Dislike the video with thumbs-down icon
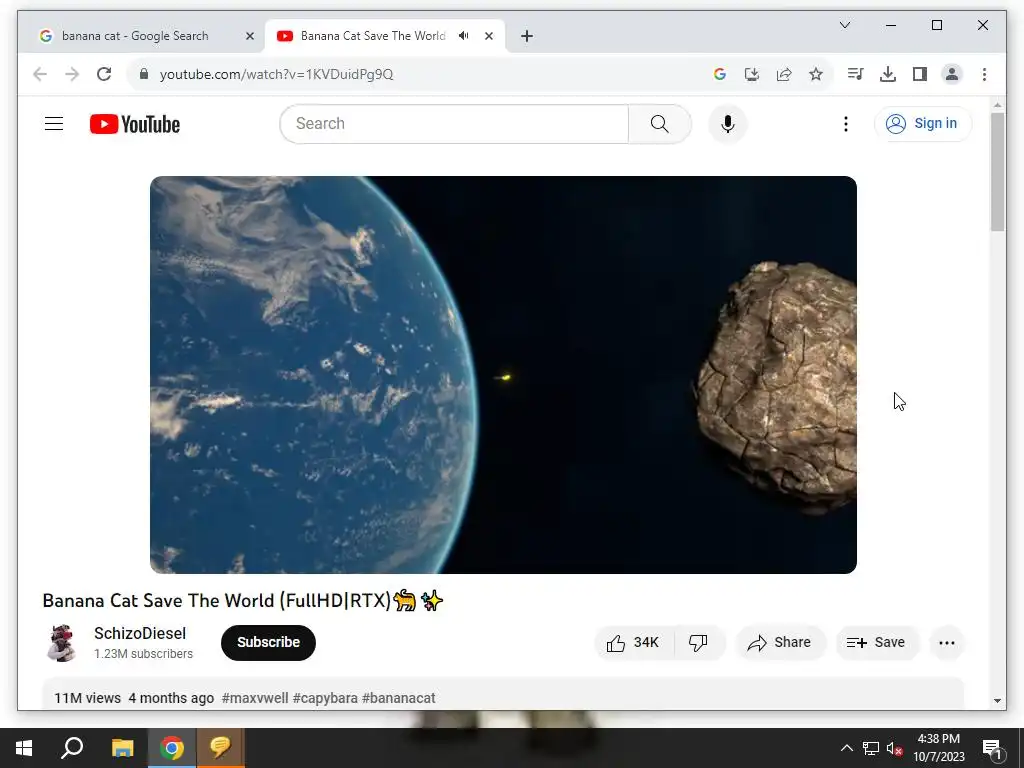Image resolution: width=1024 pixels, height=768 pixels. tap(698, 643)
